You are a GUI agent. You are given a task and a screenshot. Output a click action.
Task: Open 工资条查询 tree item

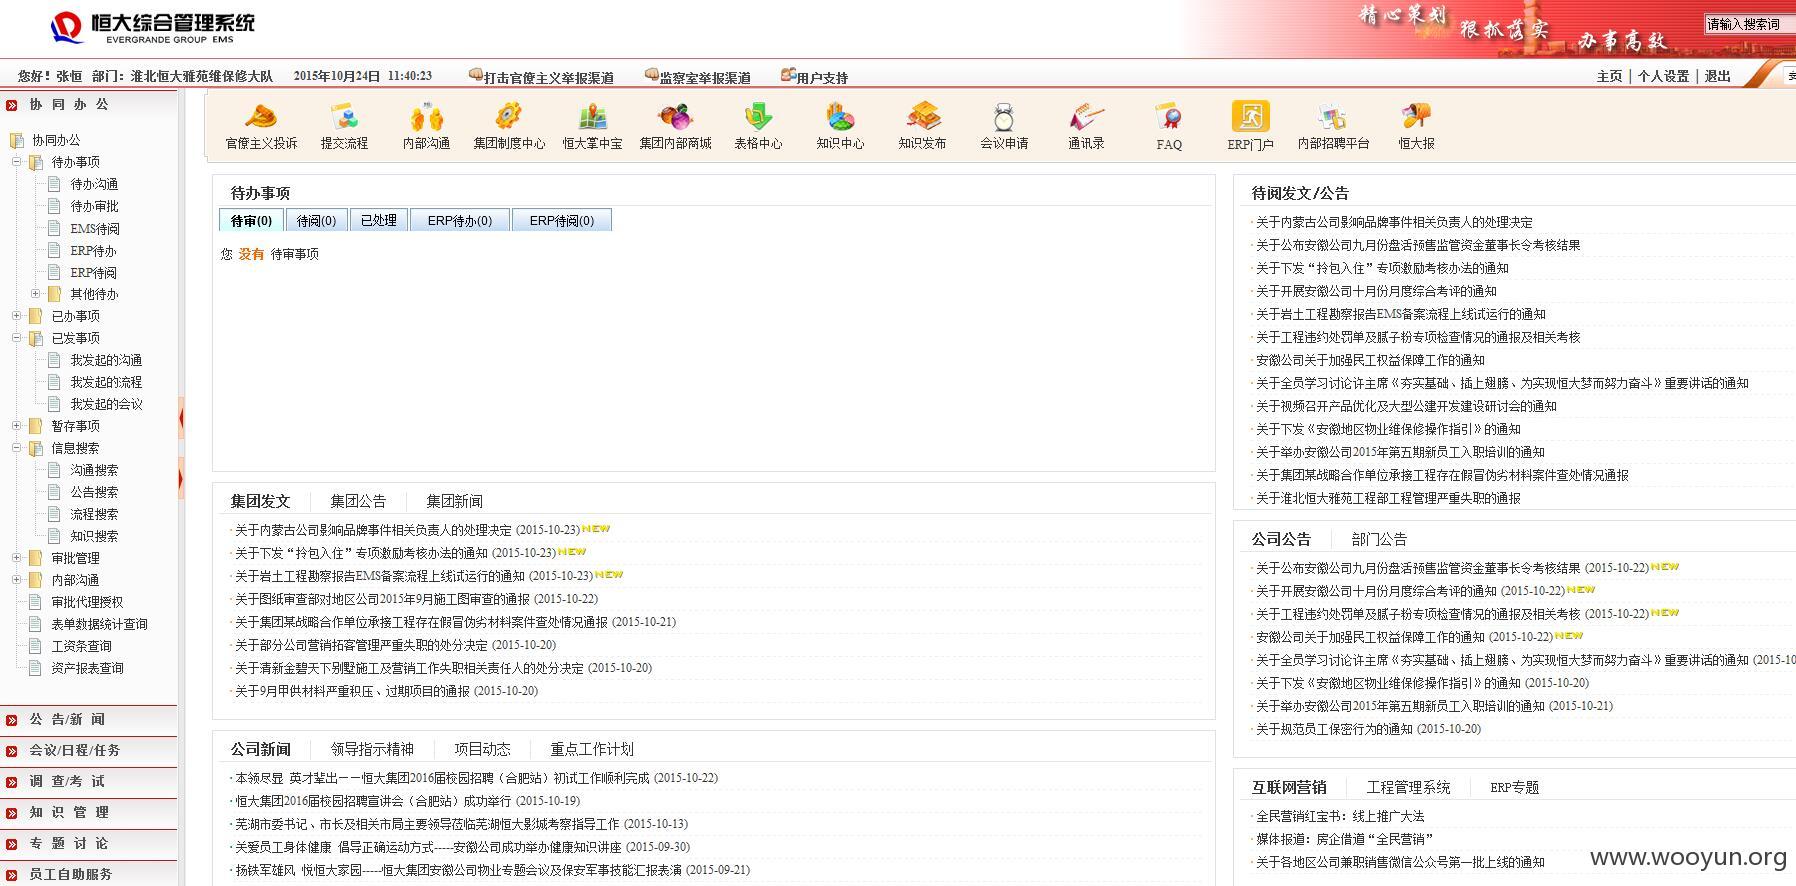click(x=82, y=646)
